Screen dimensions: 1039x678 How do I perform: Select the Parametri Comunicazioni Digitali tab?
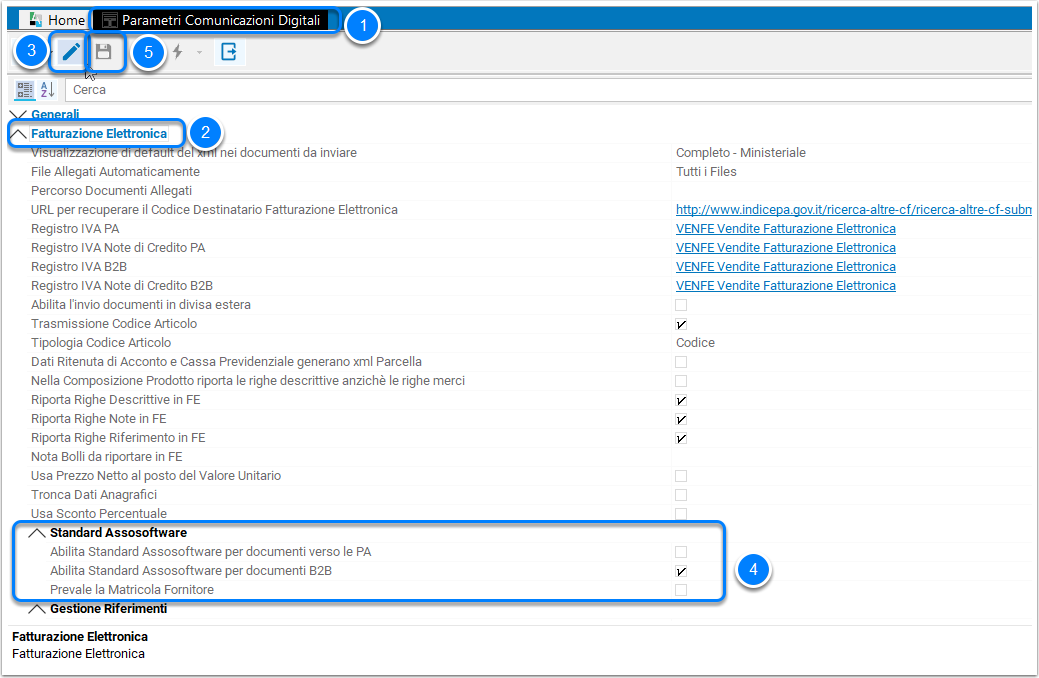212,20
